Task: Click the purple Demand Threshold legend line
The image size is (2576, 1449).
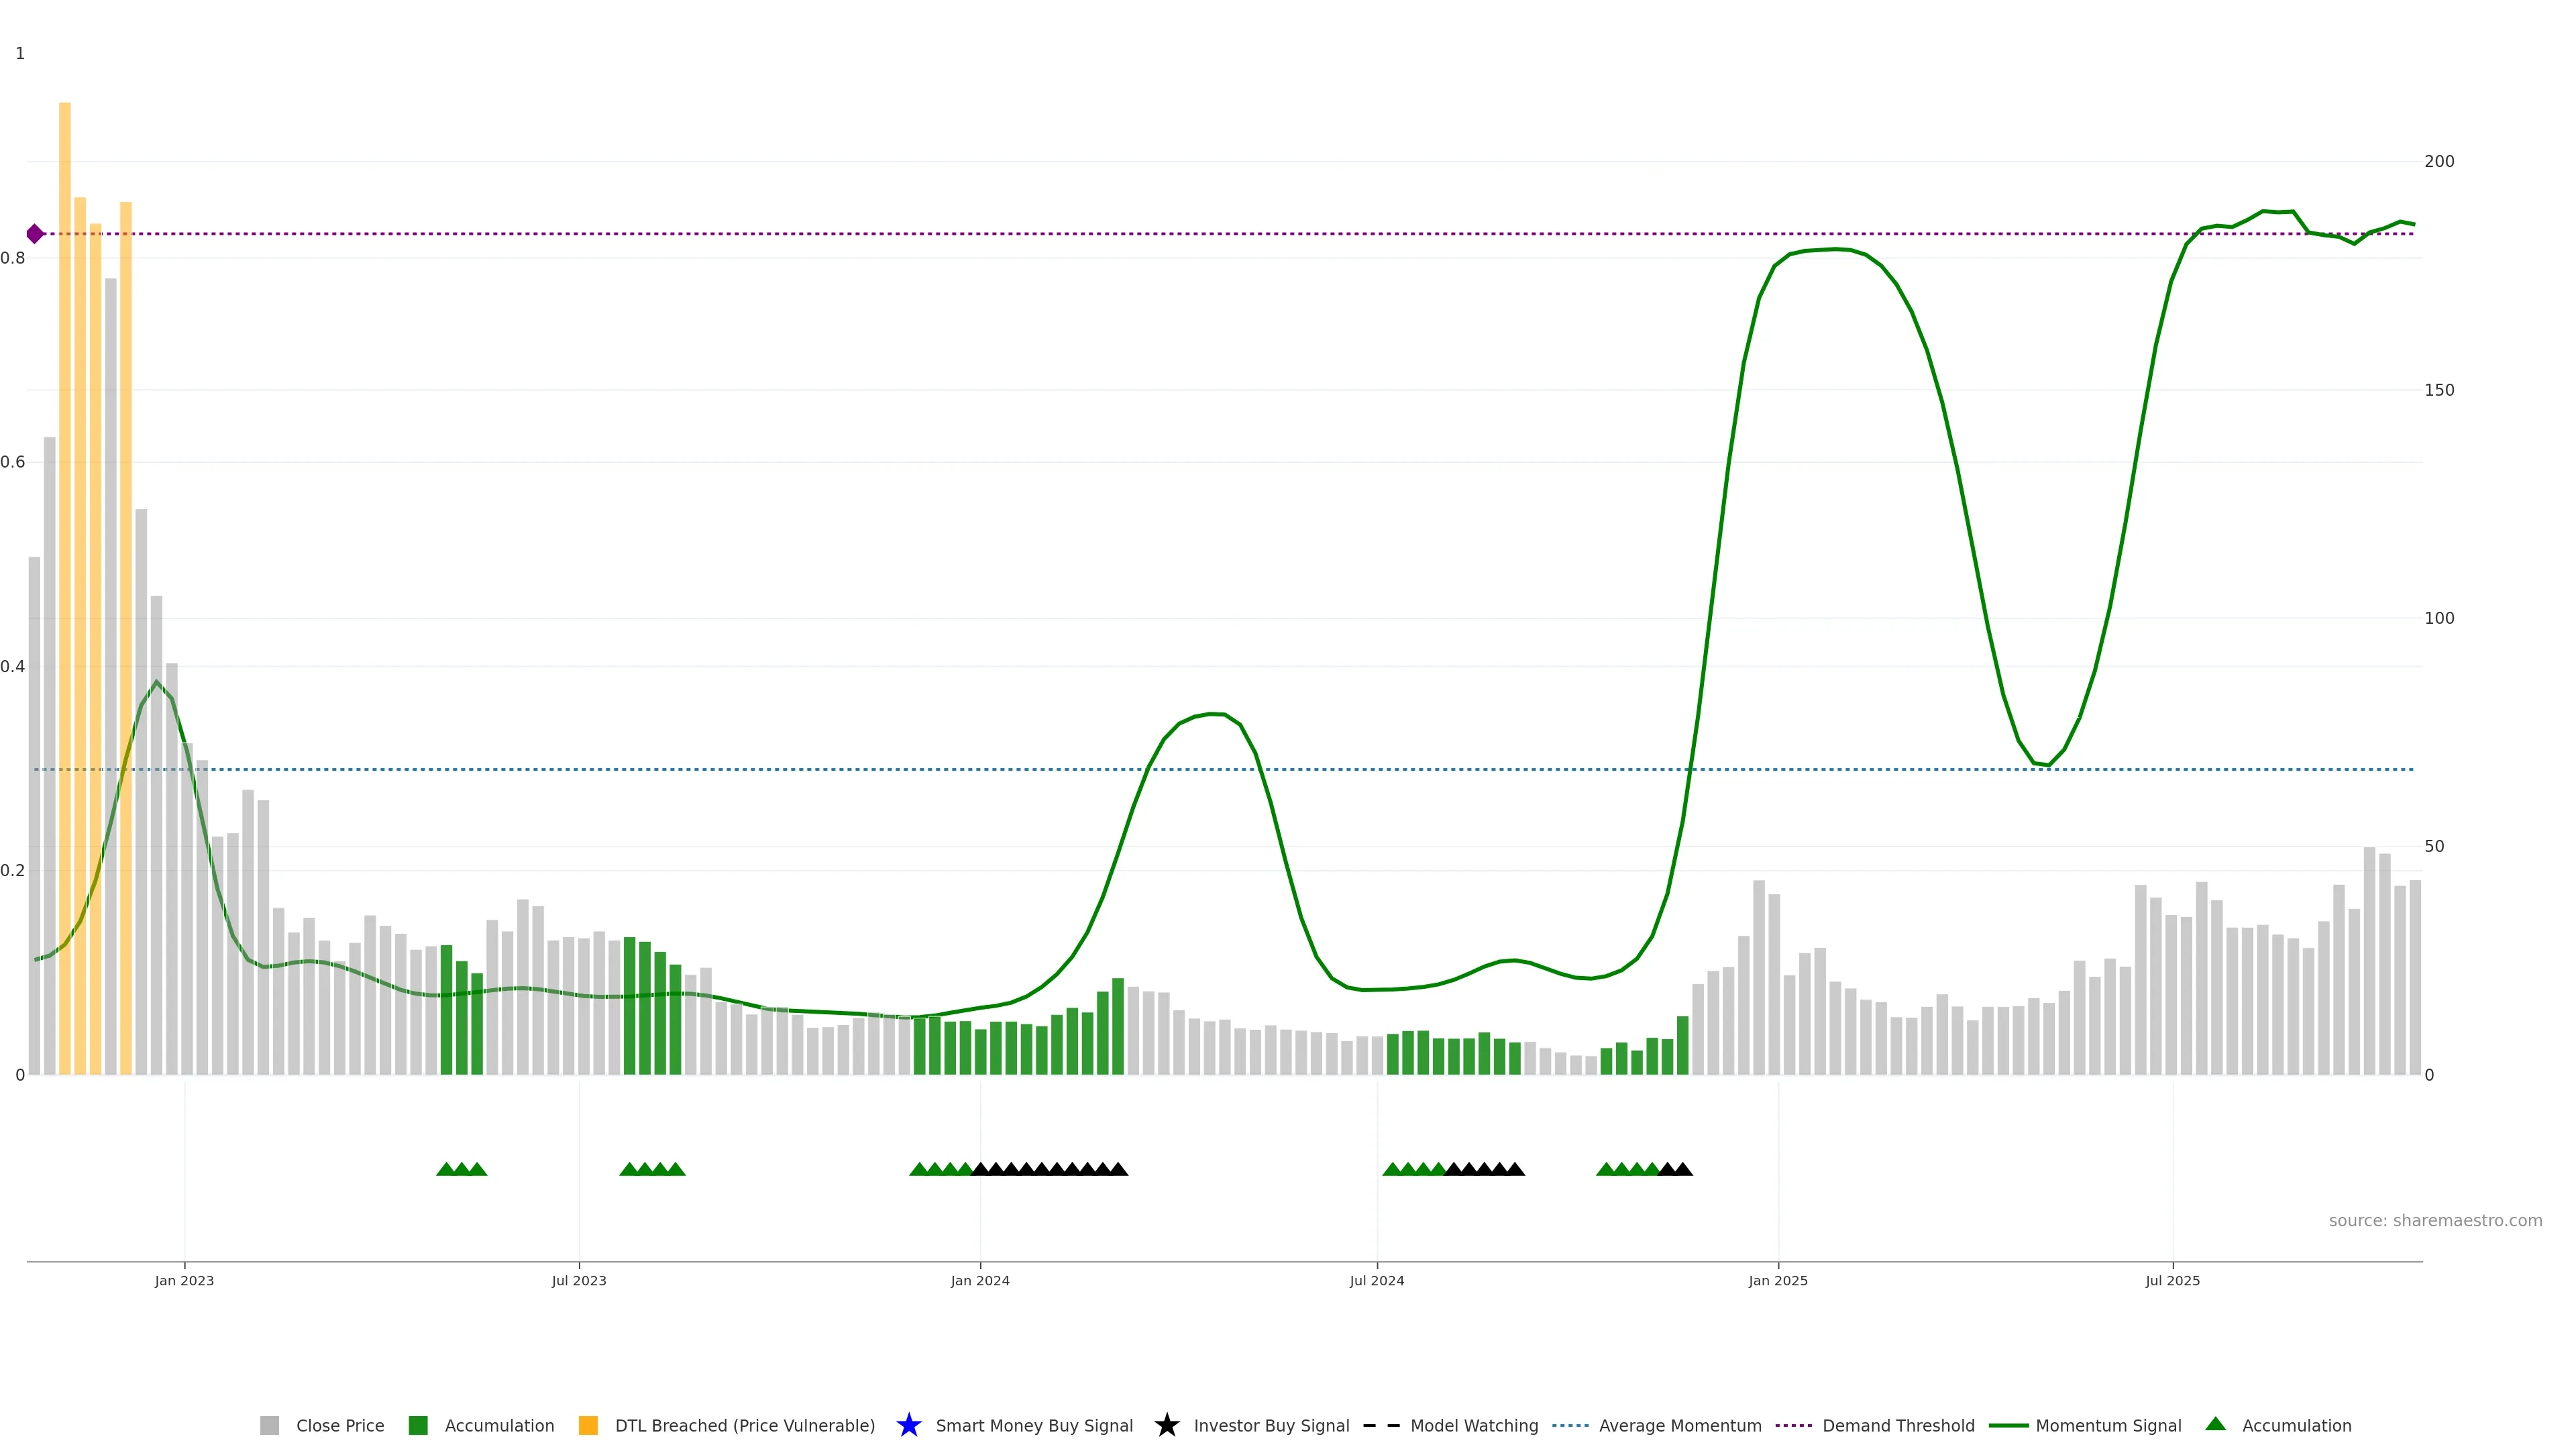Action: pyautogui.click(x=1793, y=1425)
